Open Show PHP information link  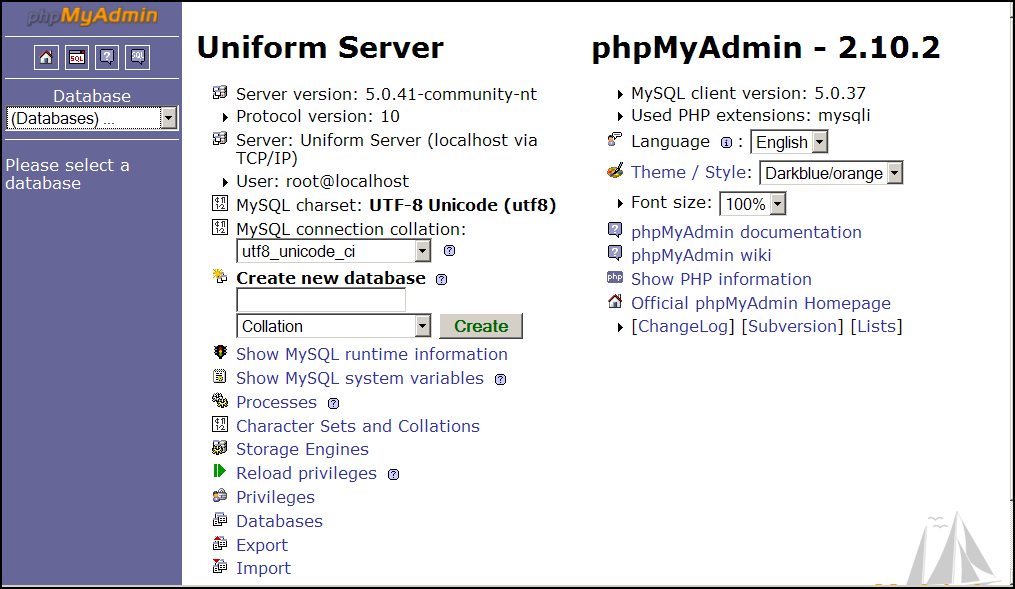pos(721,279)
